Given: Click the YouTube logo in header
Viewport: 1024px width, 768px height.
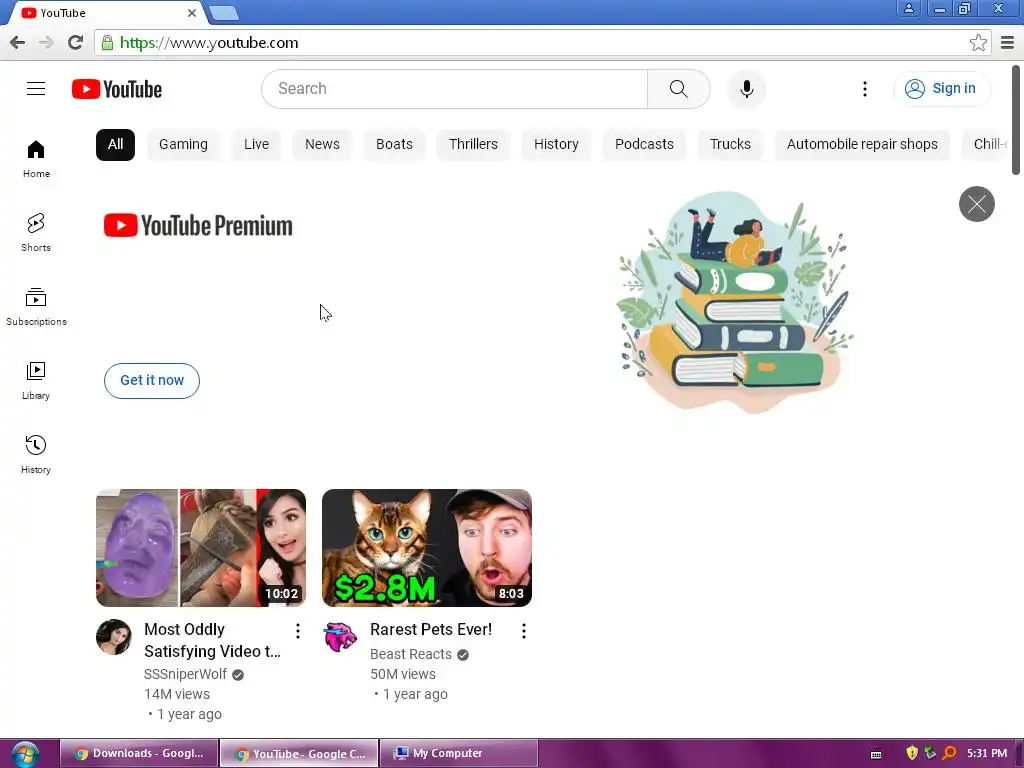Looking at the screenshot, I should [x=117, y=89].
